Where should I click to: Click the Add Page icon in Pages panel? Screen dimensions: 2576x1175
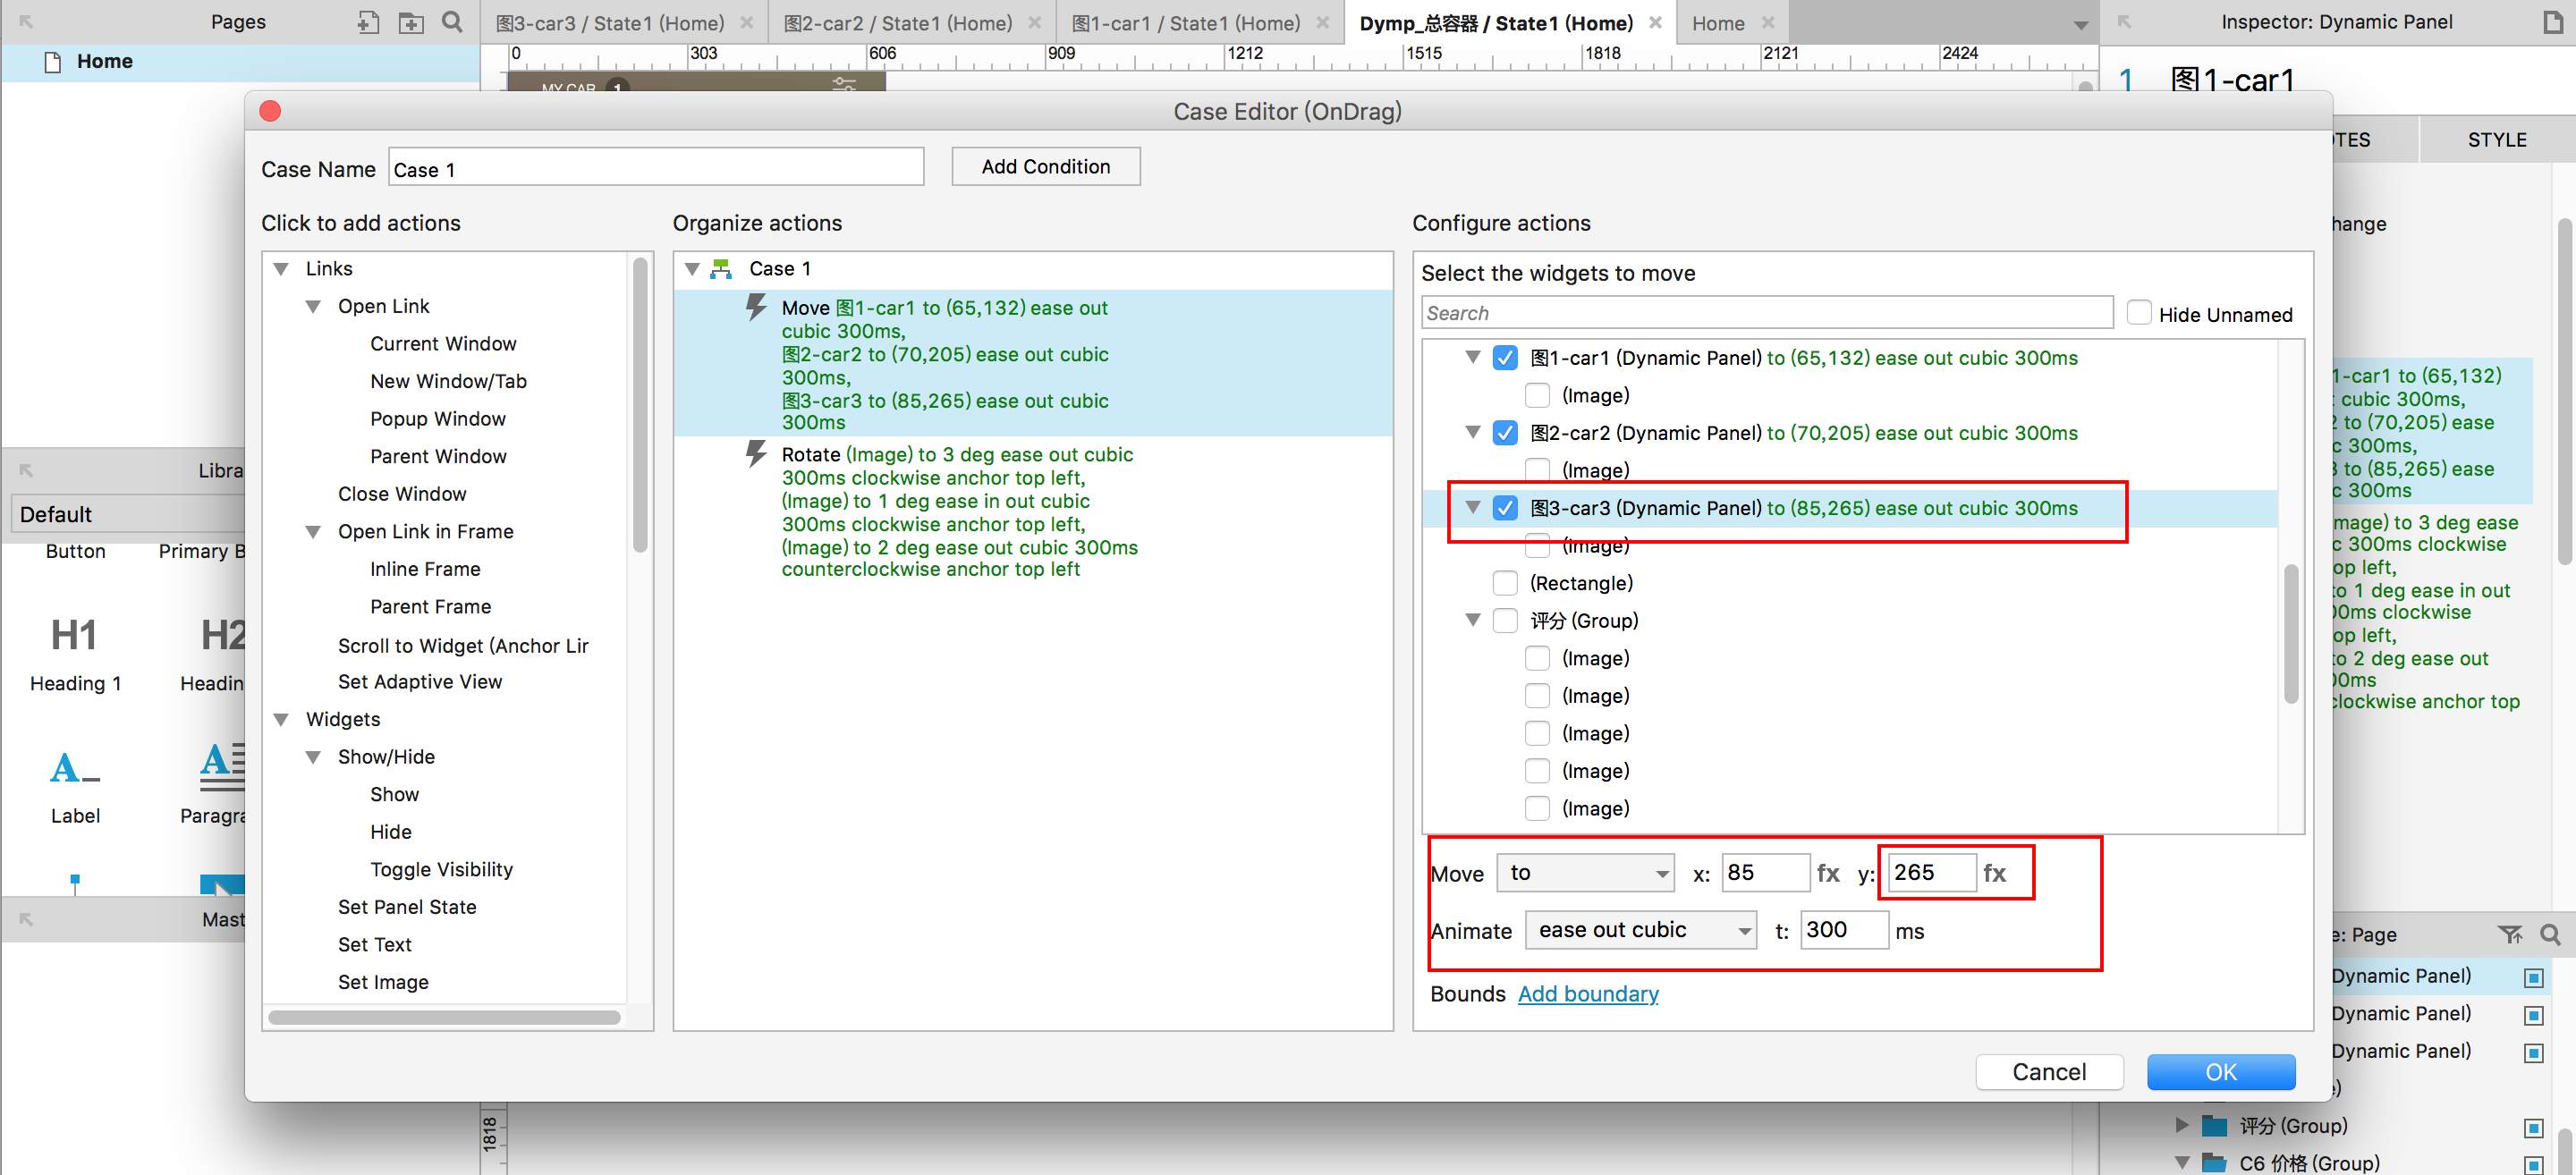pyautogui.click(x=368, y=22)
